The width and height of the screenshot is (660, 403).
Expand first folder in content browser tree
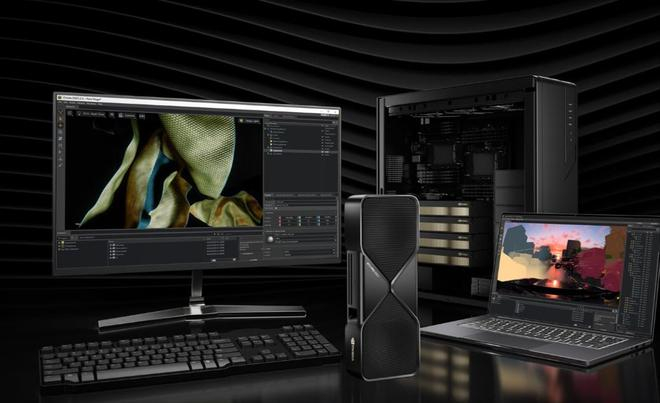tap(60, 243)
